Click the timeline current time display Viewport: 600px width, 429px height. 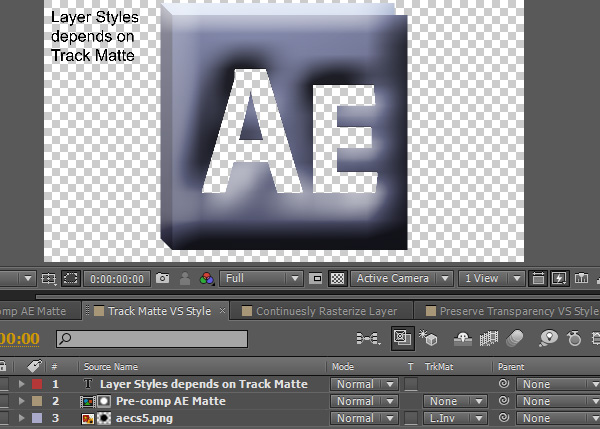click(20, 338)
